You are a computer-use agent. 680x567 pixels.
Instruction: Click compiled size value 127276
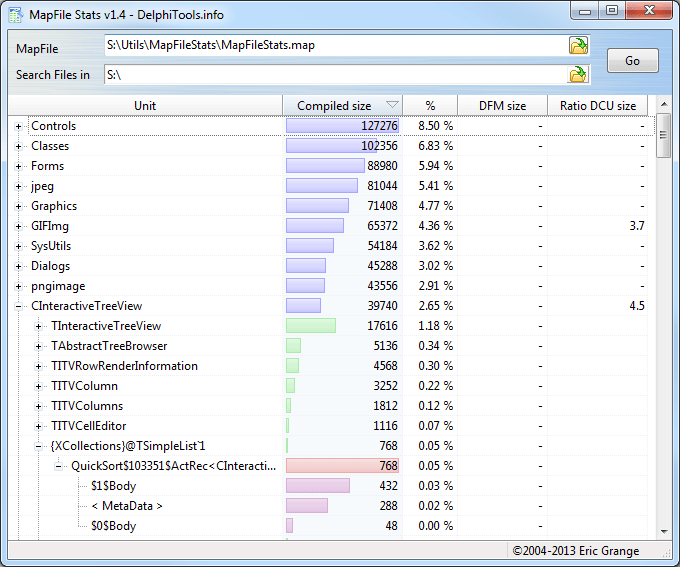click(379, 126)
